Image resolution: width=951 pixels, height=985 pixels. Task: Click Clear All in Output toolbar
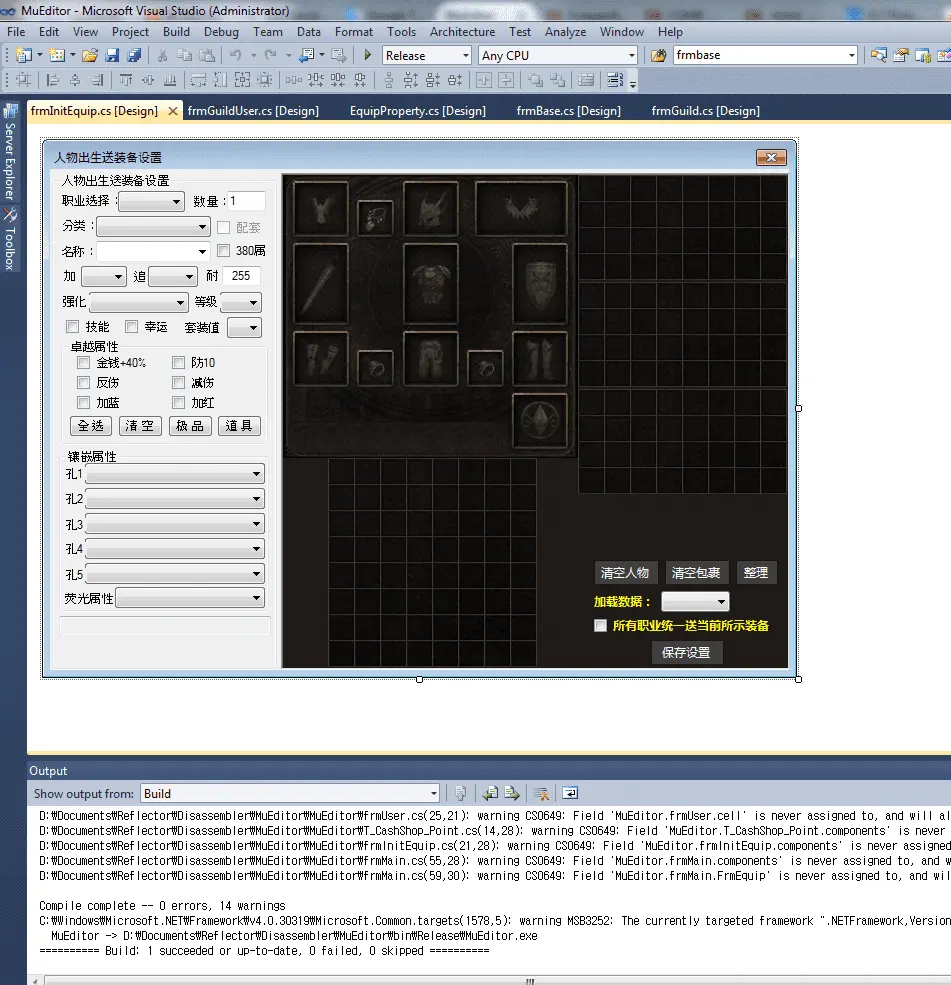[541, 793]
